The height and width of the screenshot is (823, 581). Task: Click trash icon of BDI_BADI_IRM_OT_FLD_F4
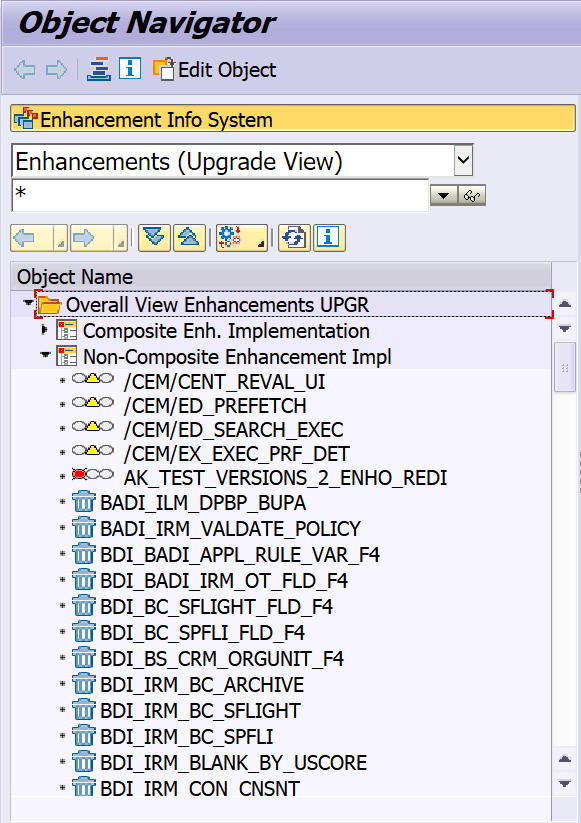(x=83, y=580)
